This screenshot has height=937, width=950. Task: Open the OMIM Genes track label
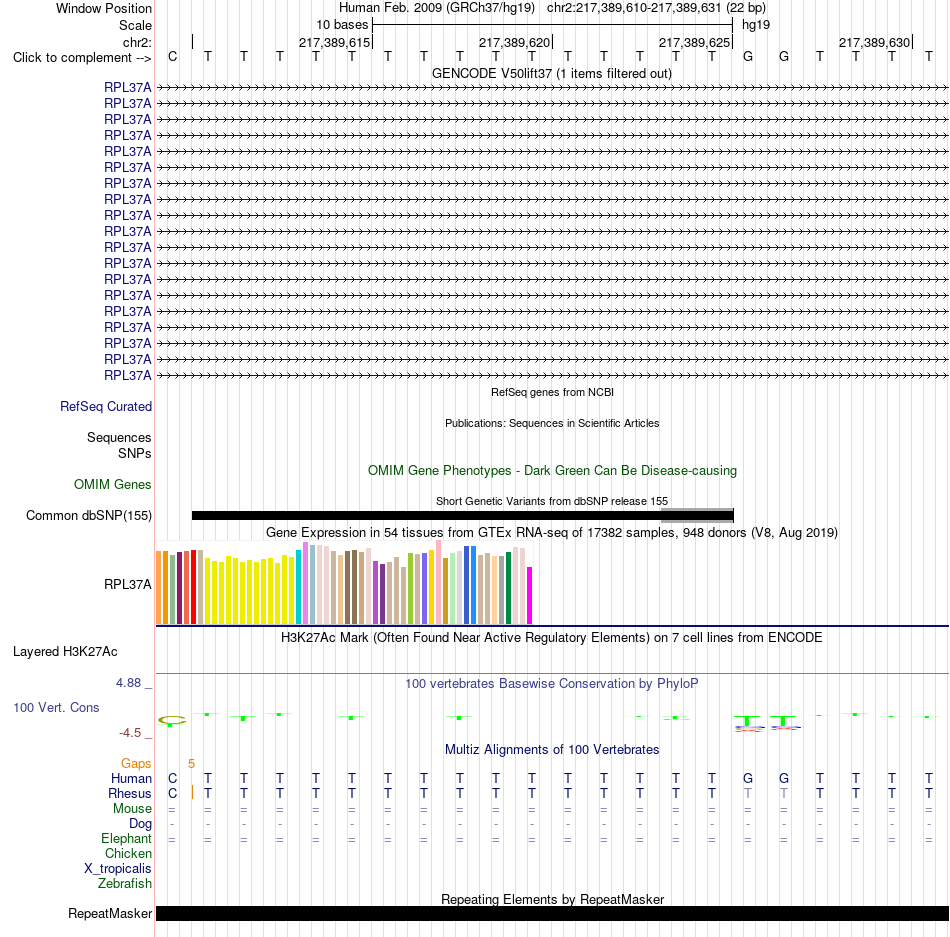coord(112,485)
